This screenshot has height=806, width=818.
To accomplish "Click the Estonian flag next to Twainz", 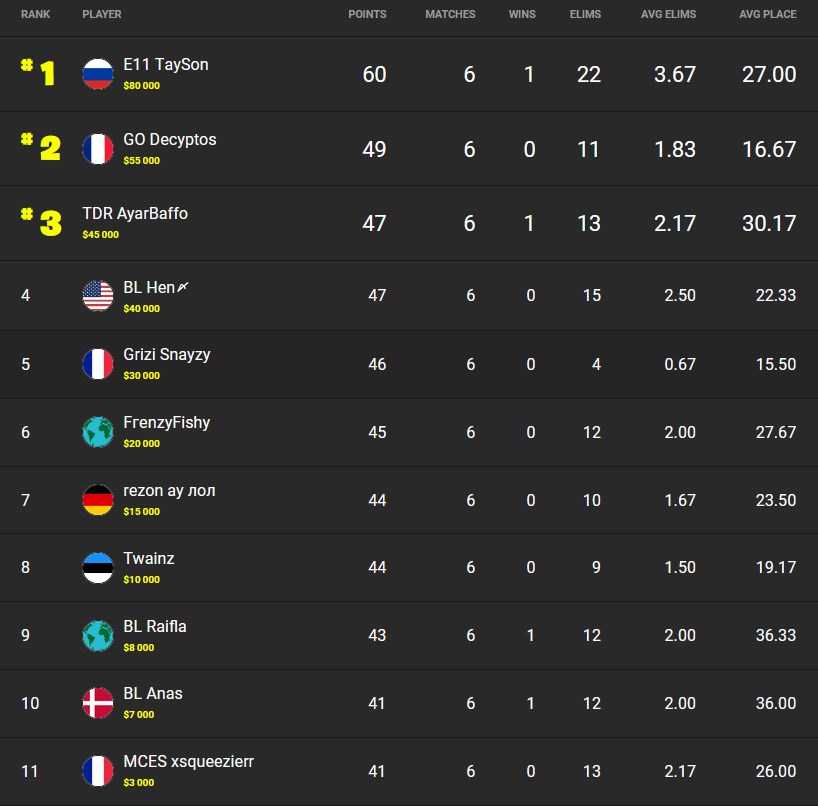I will coord(98,568).
